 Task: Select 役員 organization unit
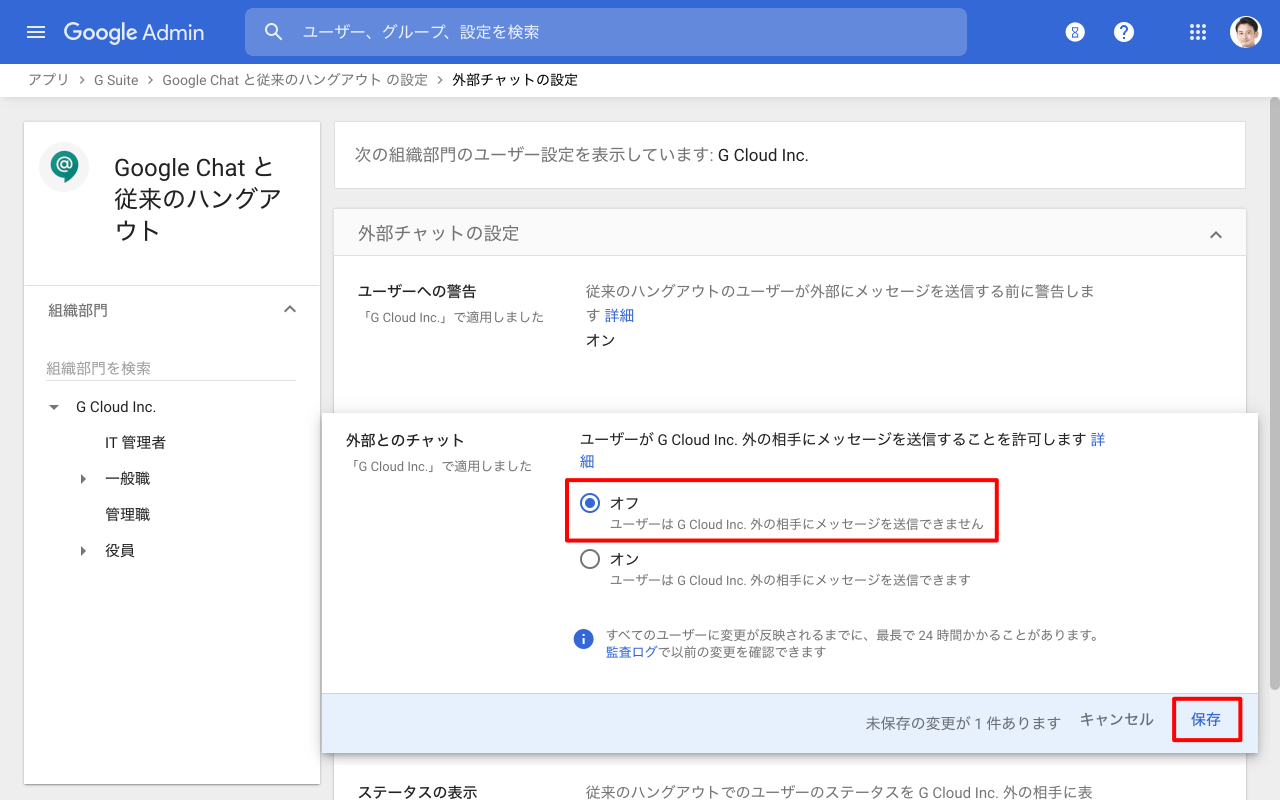click(119, 551)
